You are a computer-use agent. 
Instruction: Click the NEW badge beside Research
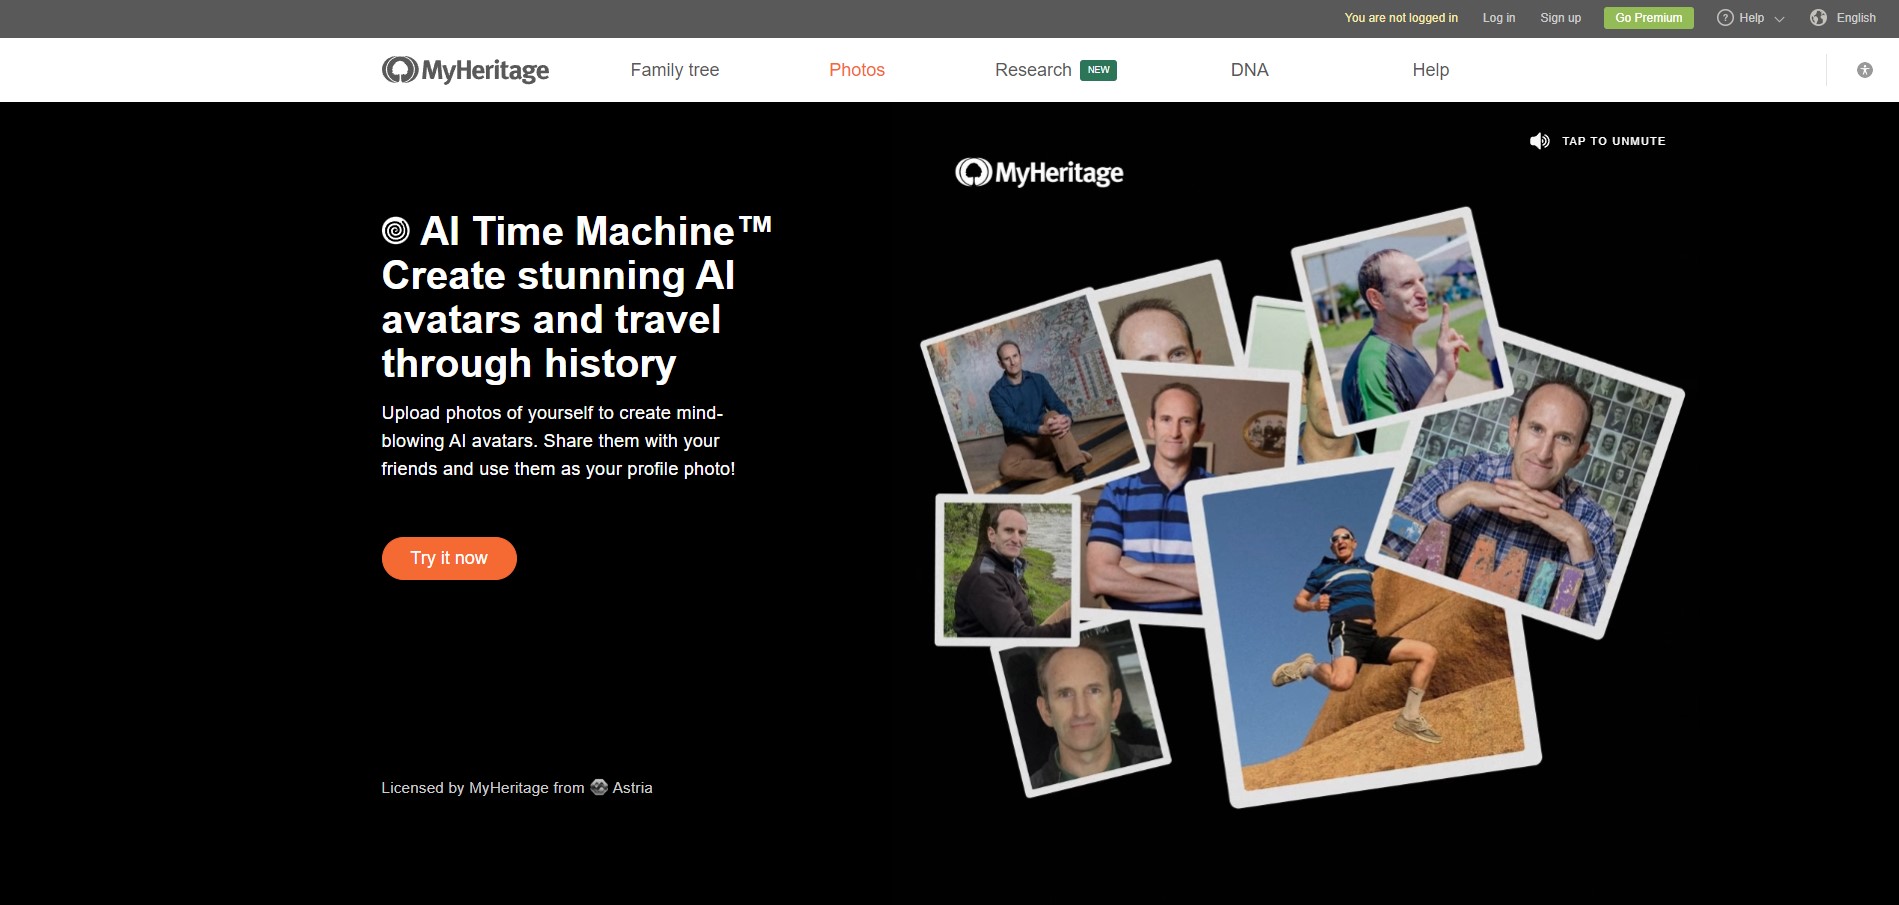click(x=1098, y=70)
